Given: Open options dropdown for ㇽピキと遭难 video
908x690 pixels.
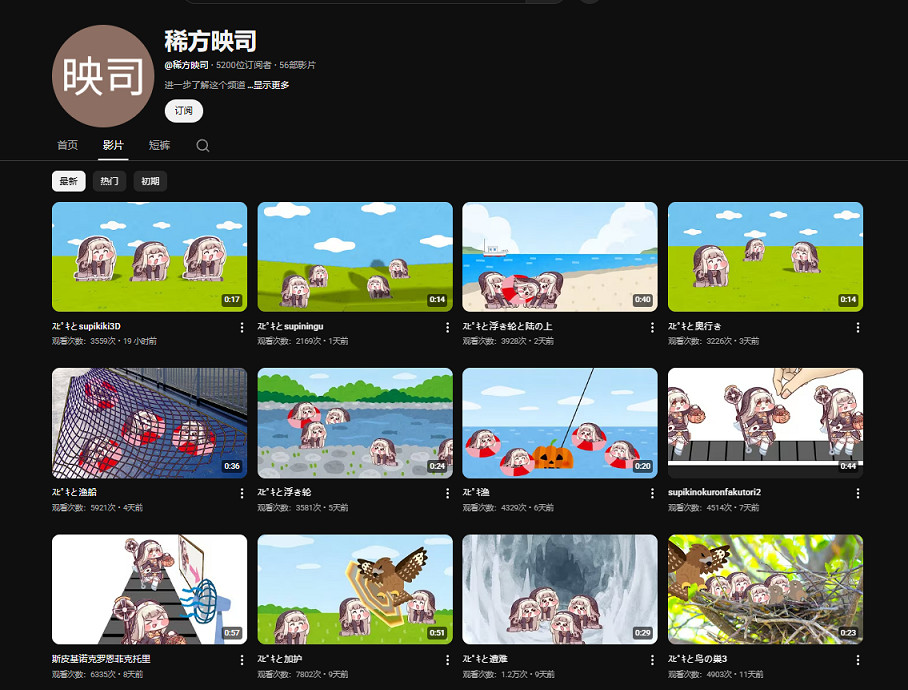Looking at the screenshot, I should [652, 660].
